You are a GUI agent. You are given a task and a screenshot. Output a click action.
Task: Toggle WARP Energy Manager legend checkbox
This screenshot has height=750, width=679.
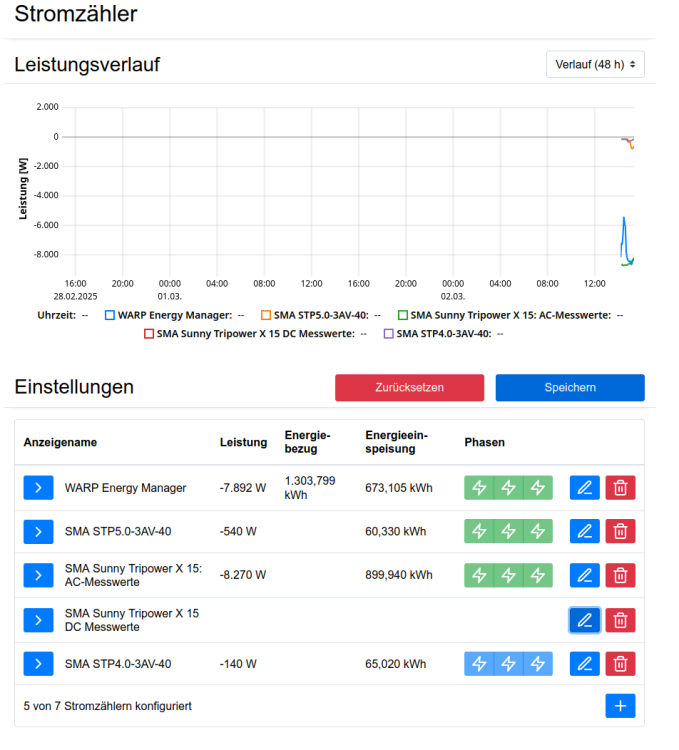click(x=110, y=315)
